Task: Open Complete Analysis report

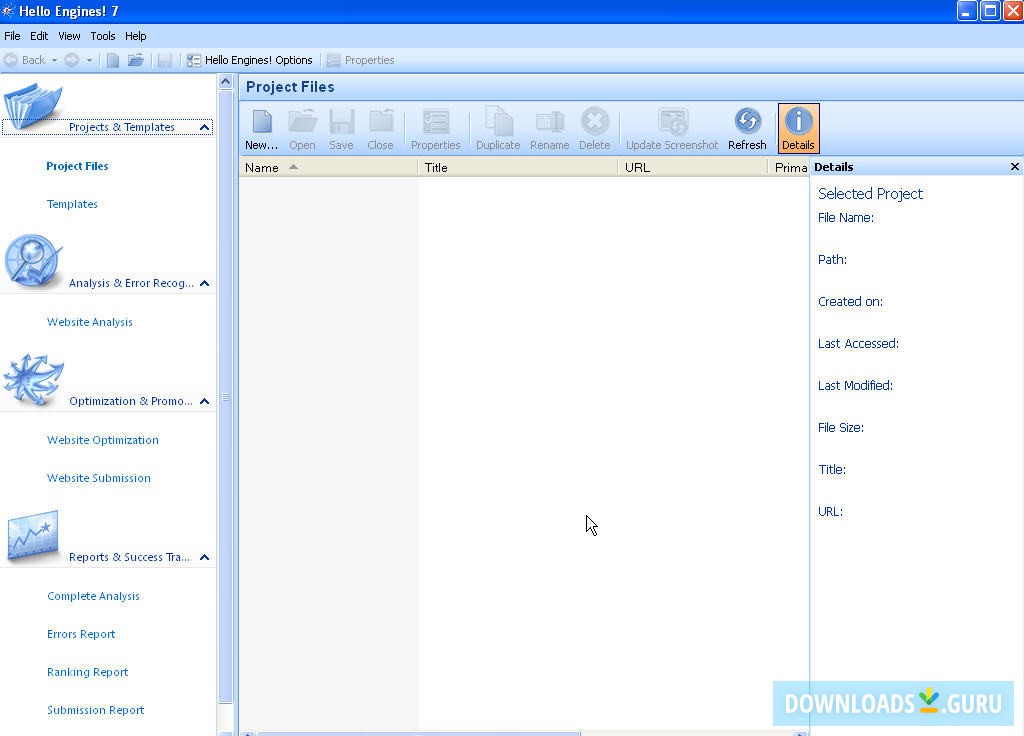Action: click(x=93, y=596)
